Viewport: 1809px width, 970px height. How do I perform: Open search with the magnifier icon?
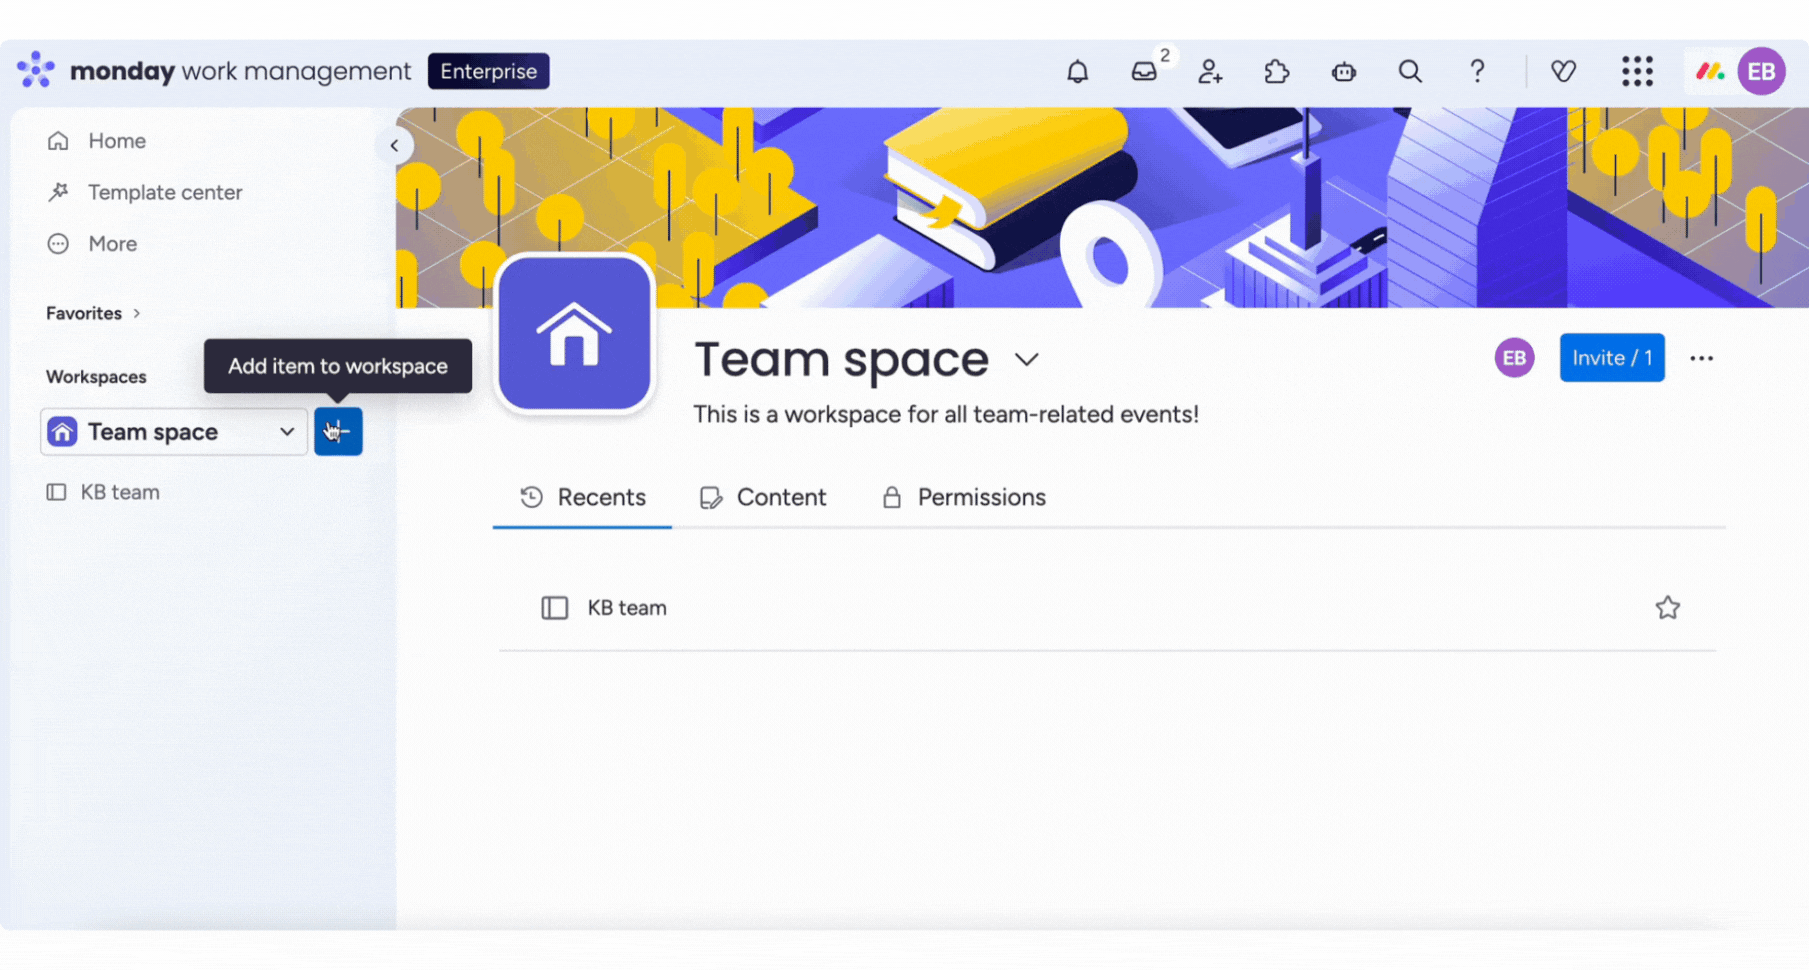(x=1410, y=71)
